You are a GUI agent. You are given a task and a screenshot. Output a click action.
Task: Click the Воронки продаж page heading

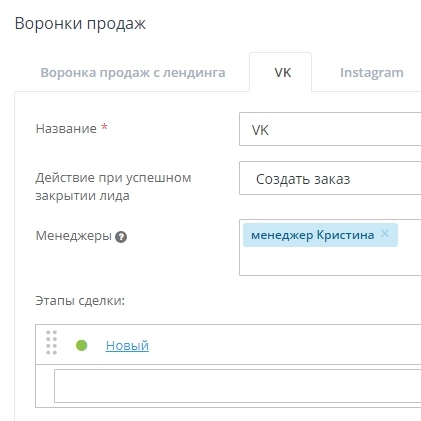click(80, 24)
